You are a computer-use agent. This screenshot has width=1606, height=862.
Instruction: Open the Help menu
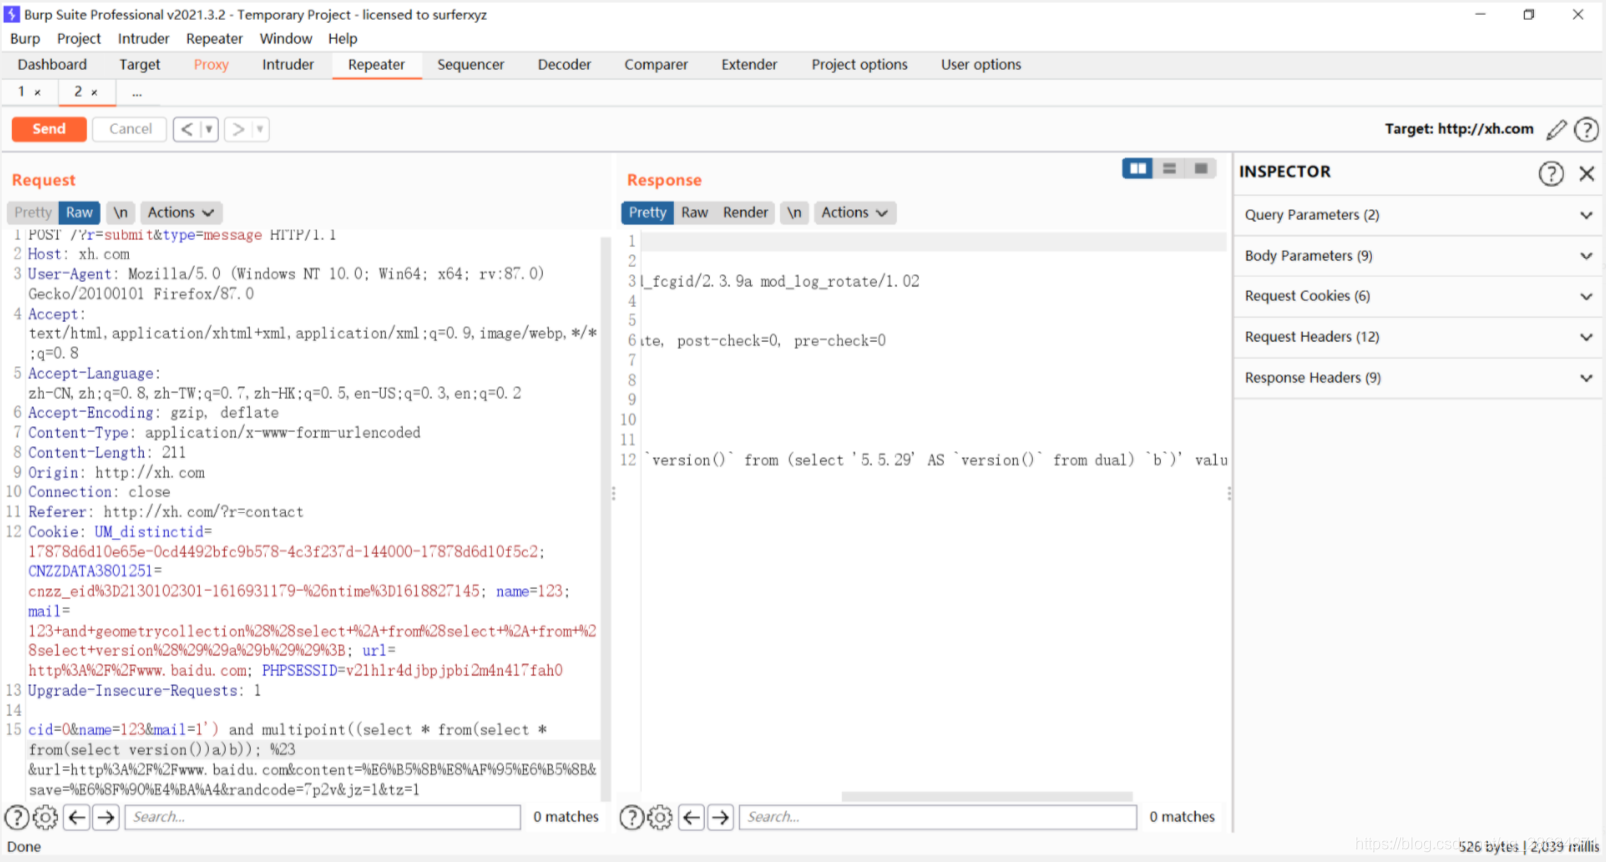[343, 39]
